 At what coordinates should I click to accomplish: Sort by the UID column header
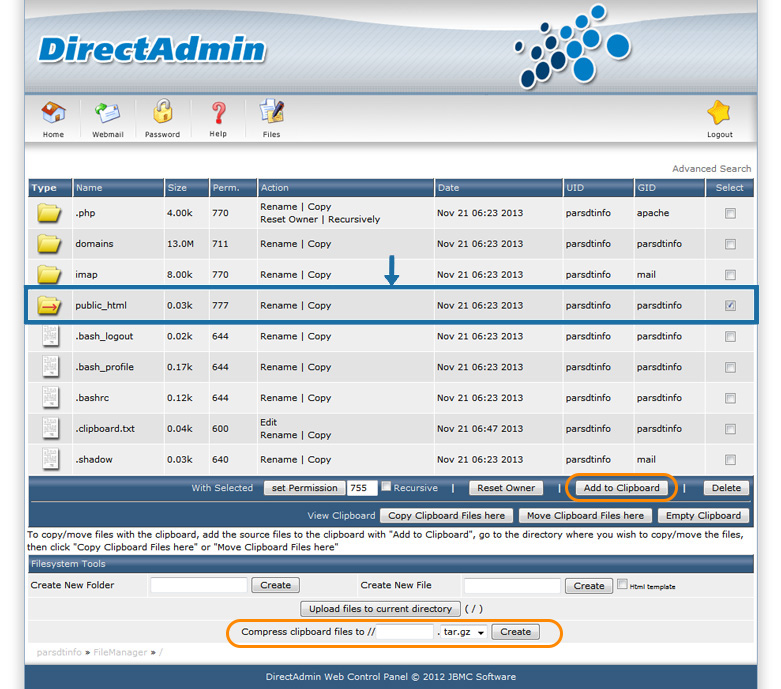[x=599, y=188]
